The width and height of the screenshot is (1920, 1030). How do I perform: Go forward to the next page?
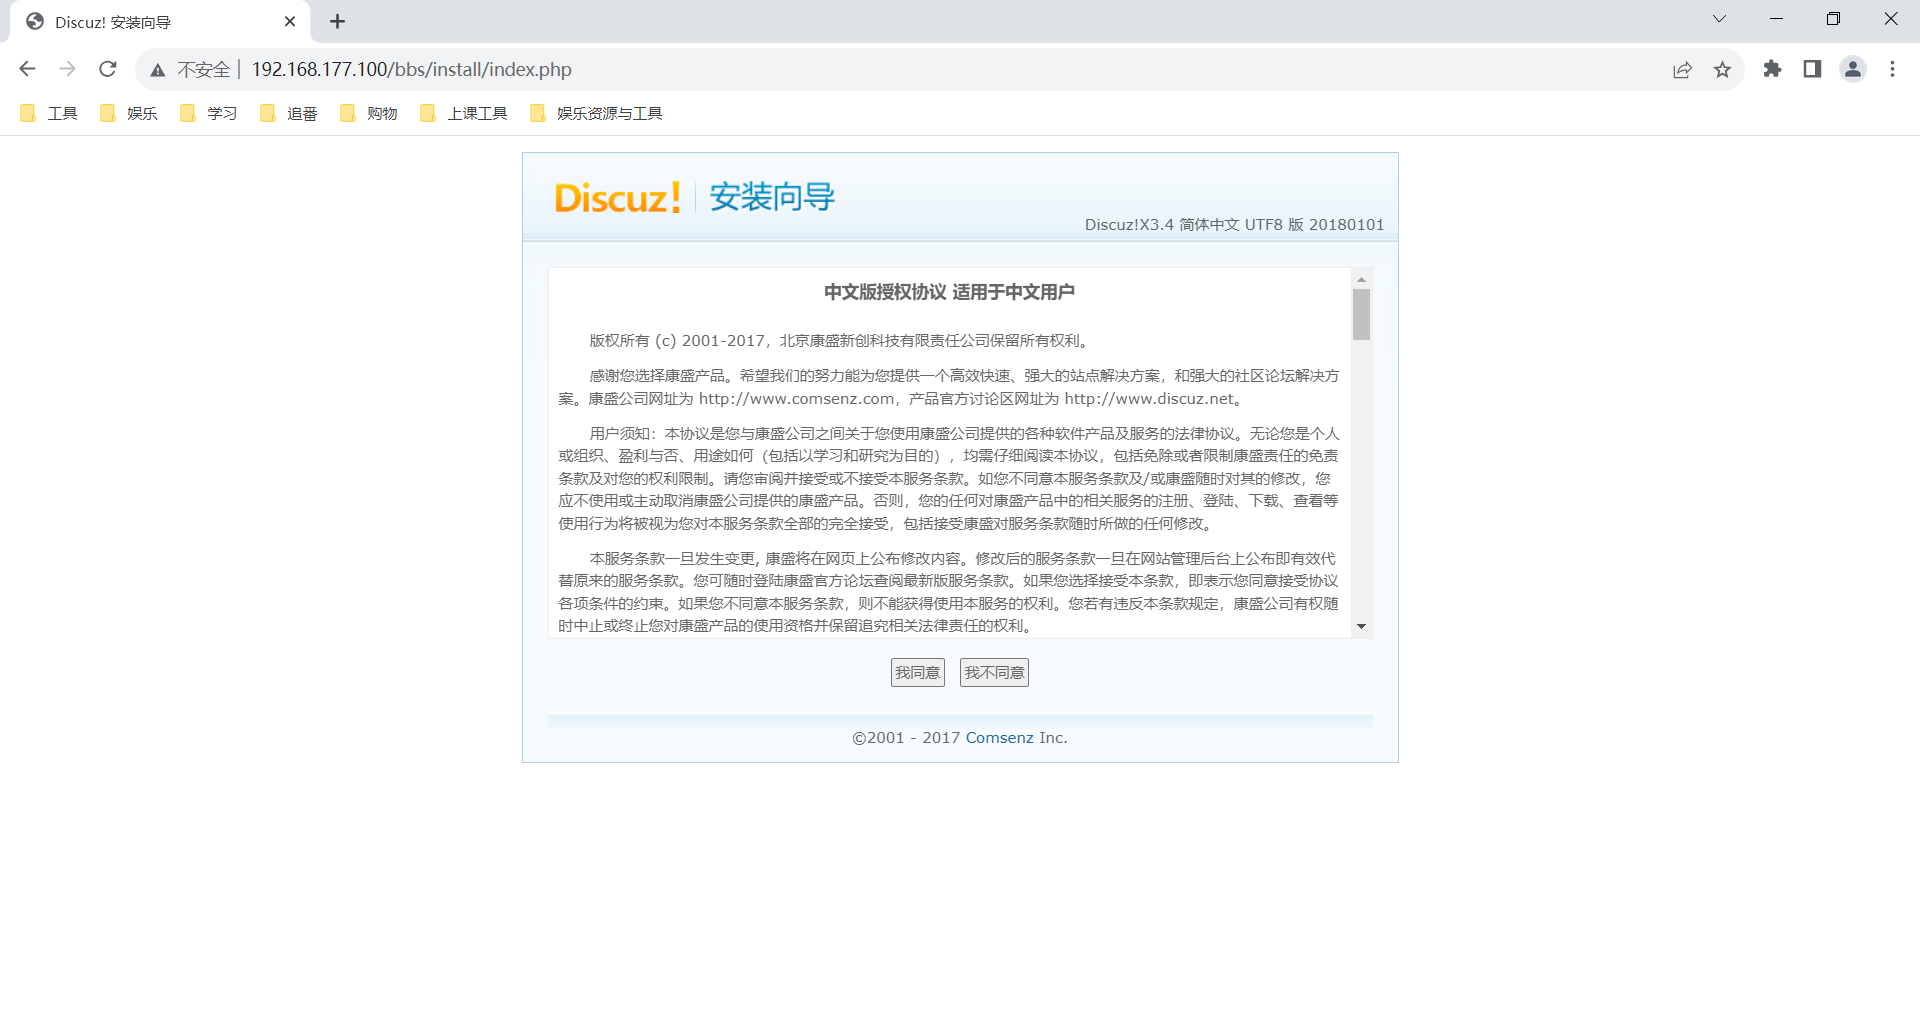pyautogui.click(x=67, y=69)
